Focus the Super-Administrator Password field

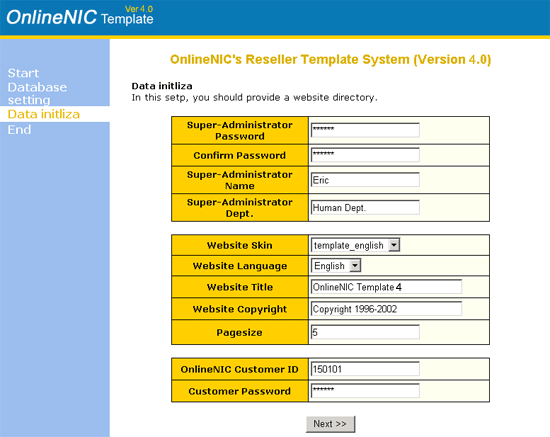coord(365,130)
